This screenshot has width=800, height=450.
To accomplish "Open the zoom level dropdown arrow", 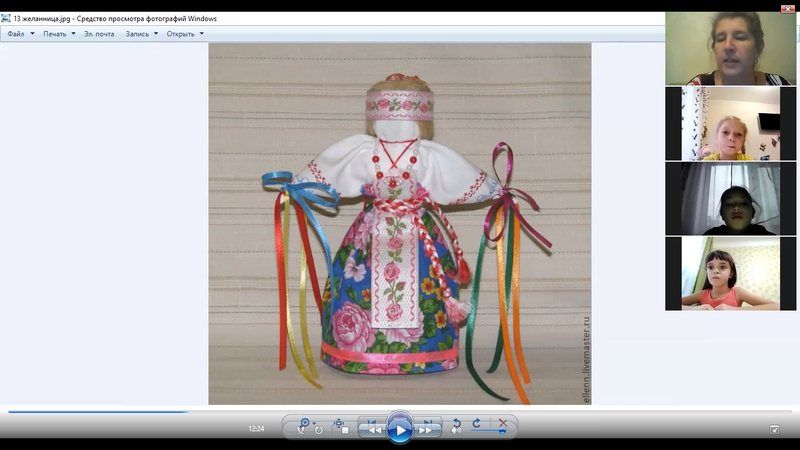I will 314,423.
